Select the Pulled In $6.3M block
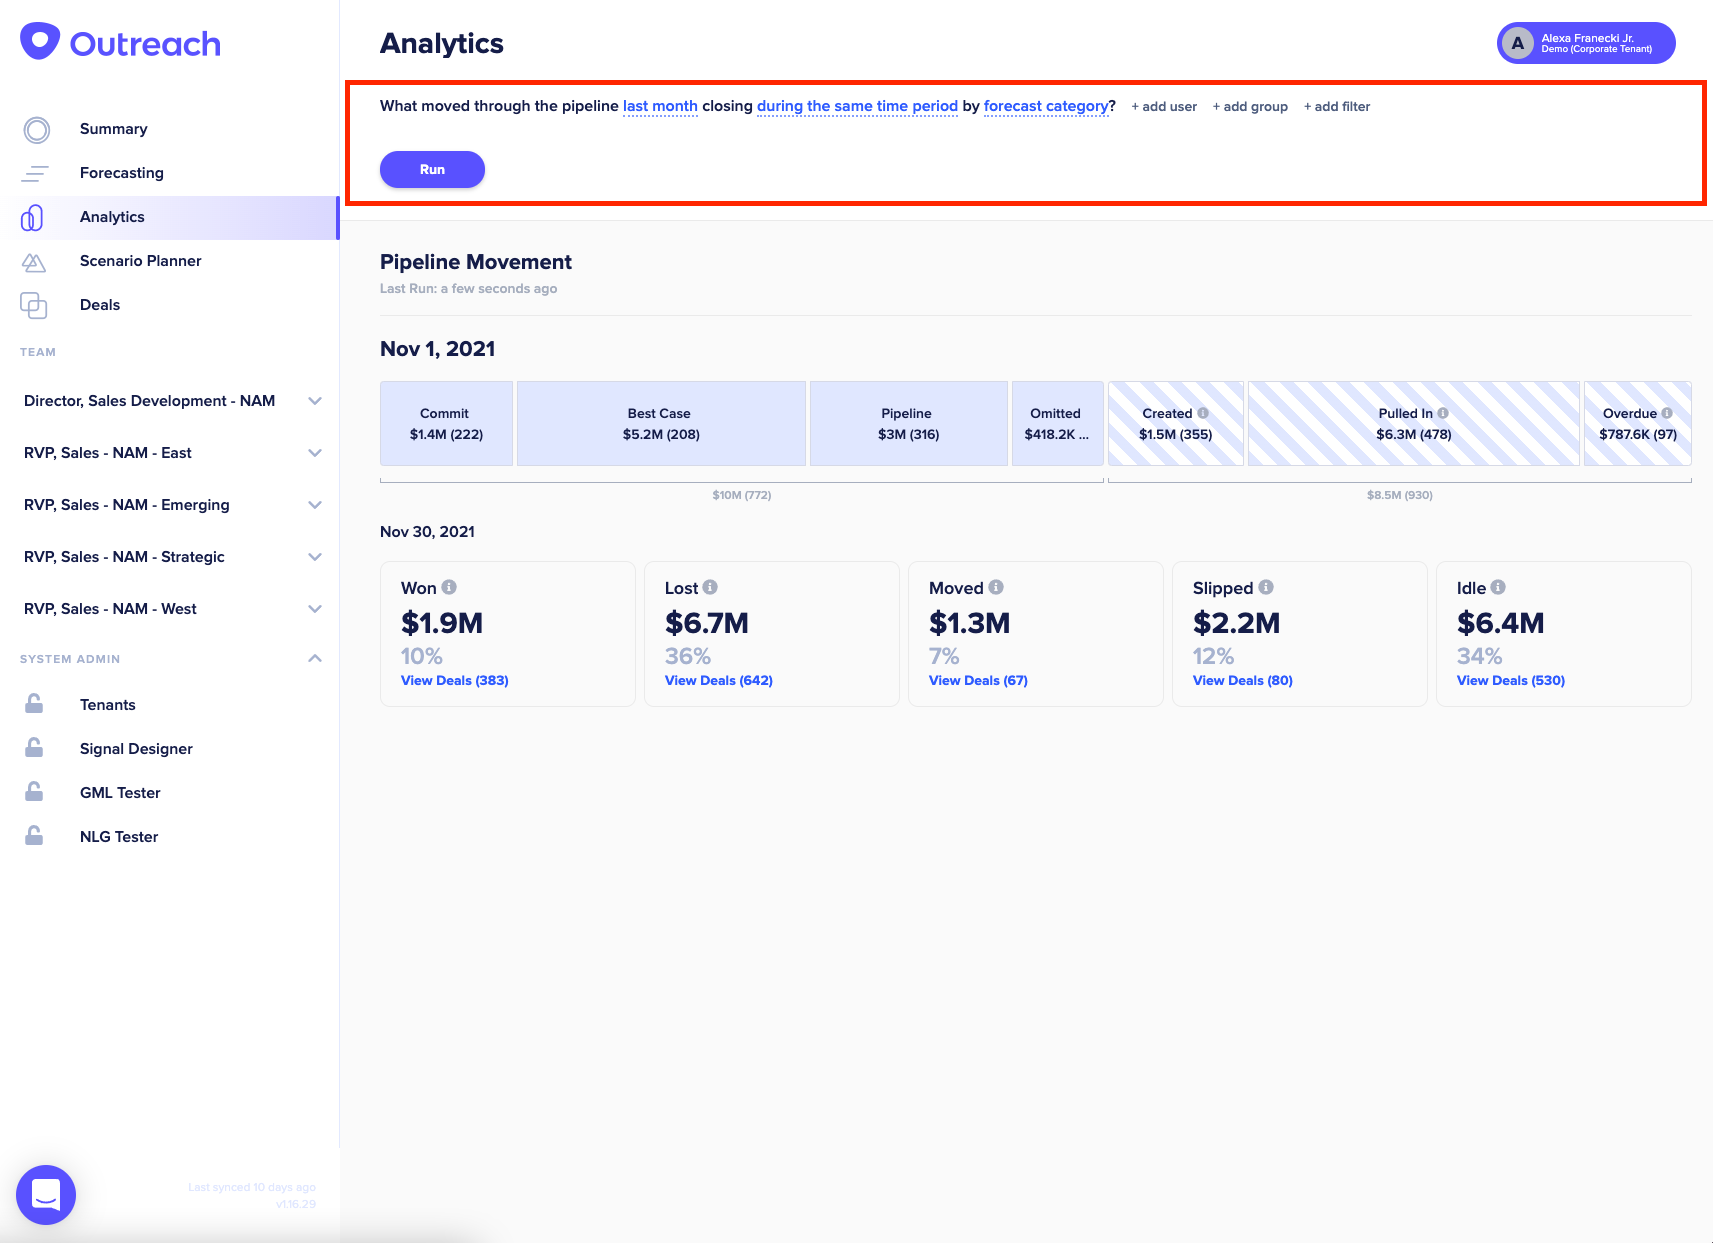Viewport: 1713px width, 1243px height. tap(1414, 423)
